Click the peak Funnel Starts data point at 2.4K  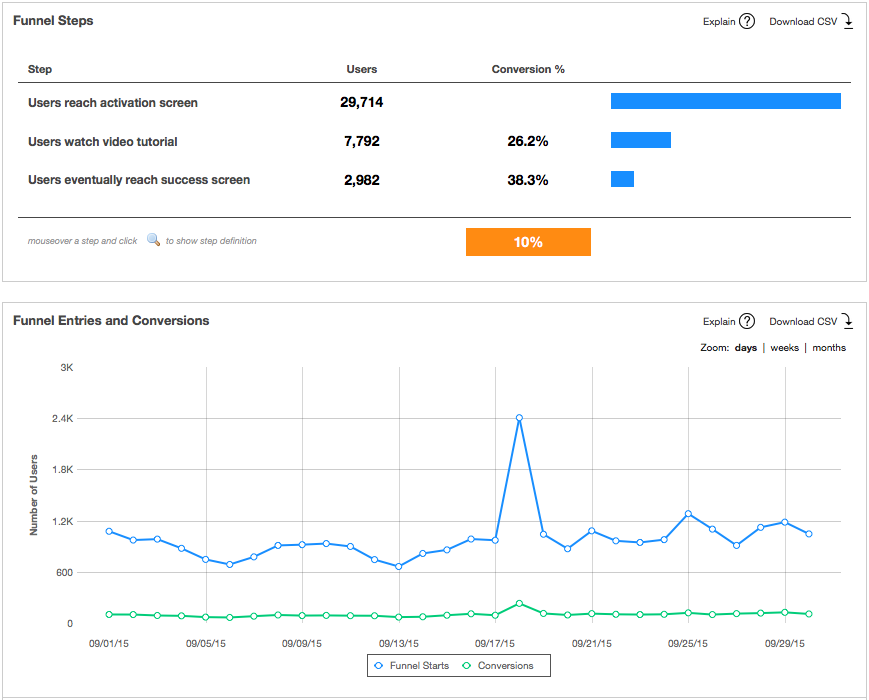pos(519,418)
